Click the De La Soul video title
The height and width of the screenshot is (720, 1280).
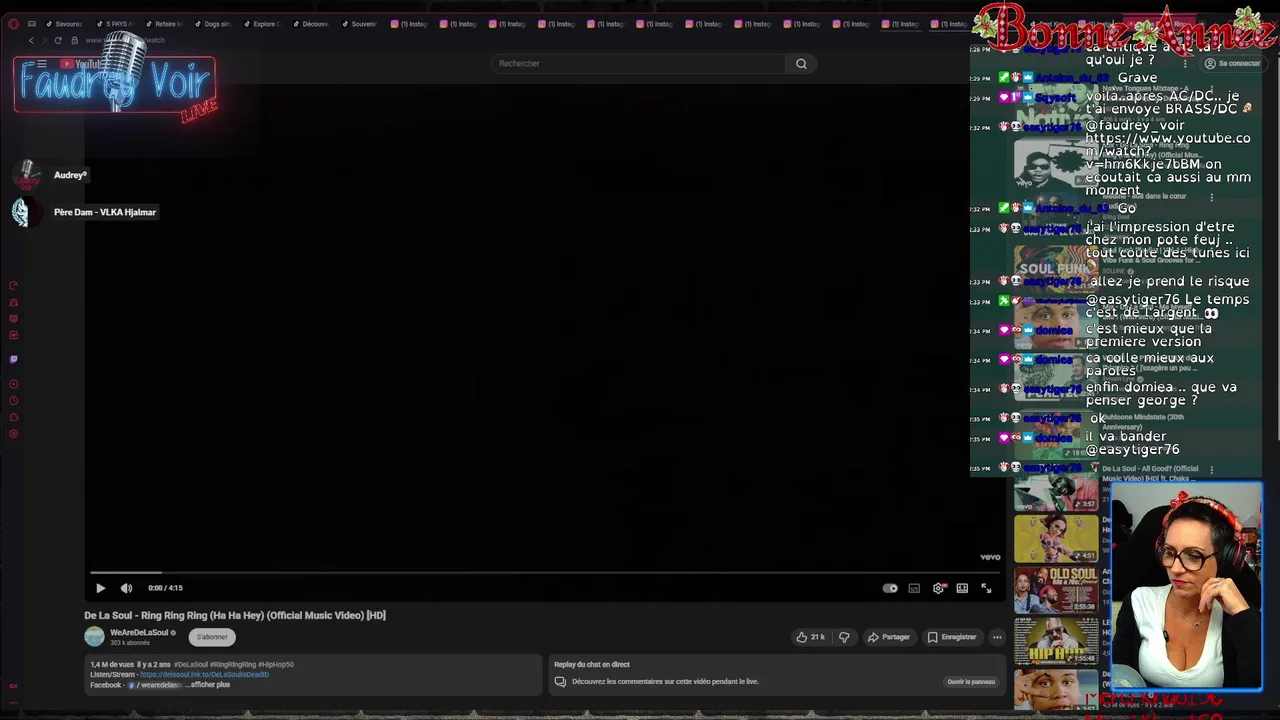pos(235,615)
